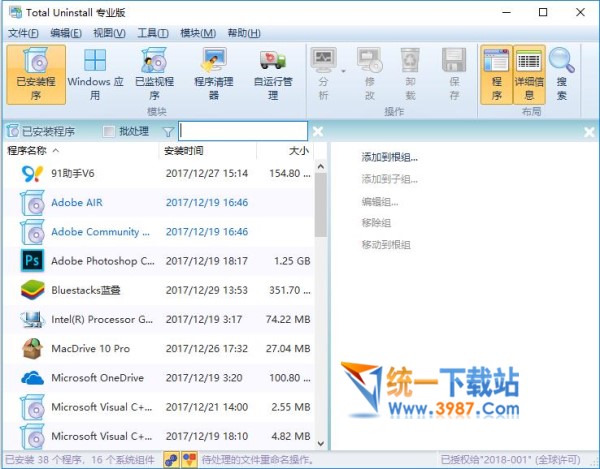Click 编辑组... option

point(380,201)
